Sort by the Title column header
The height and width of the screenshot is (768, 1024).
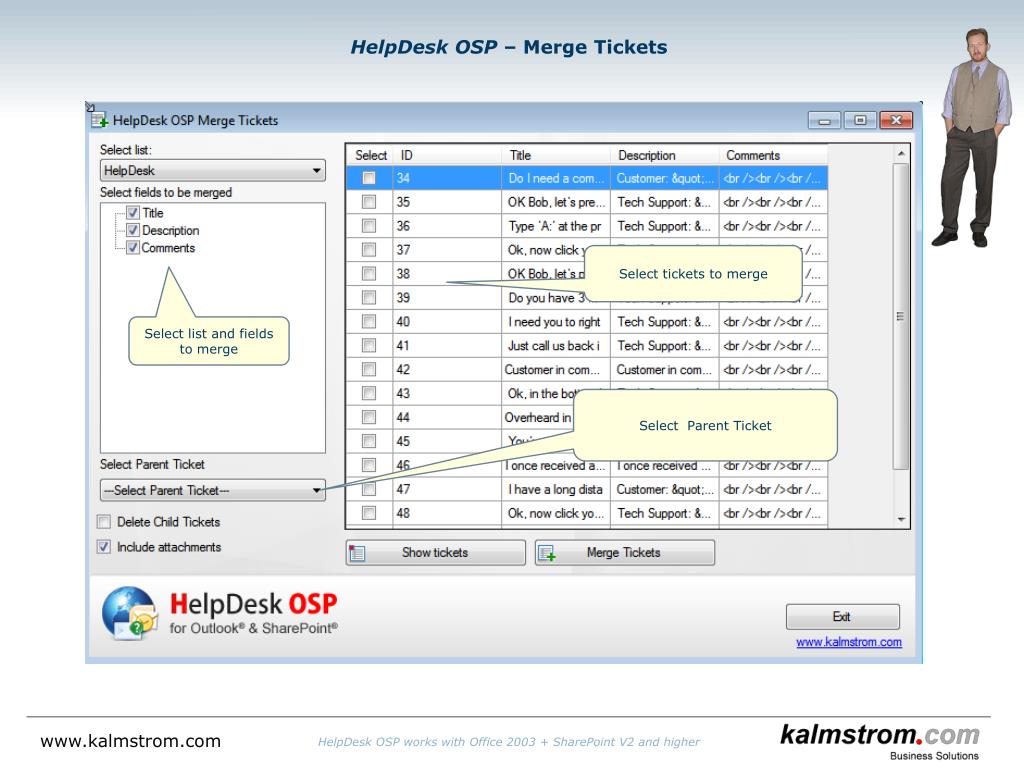coord(556,155)
